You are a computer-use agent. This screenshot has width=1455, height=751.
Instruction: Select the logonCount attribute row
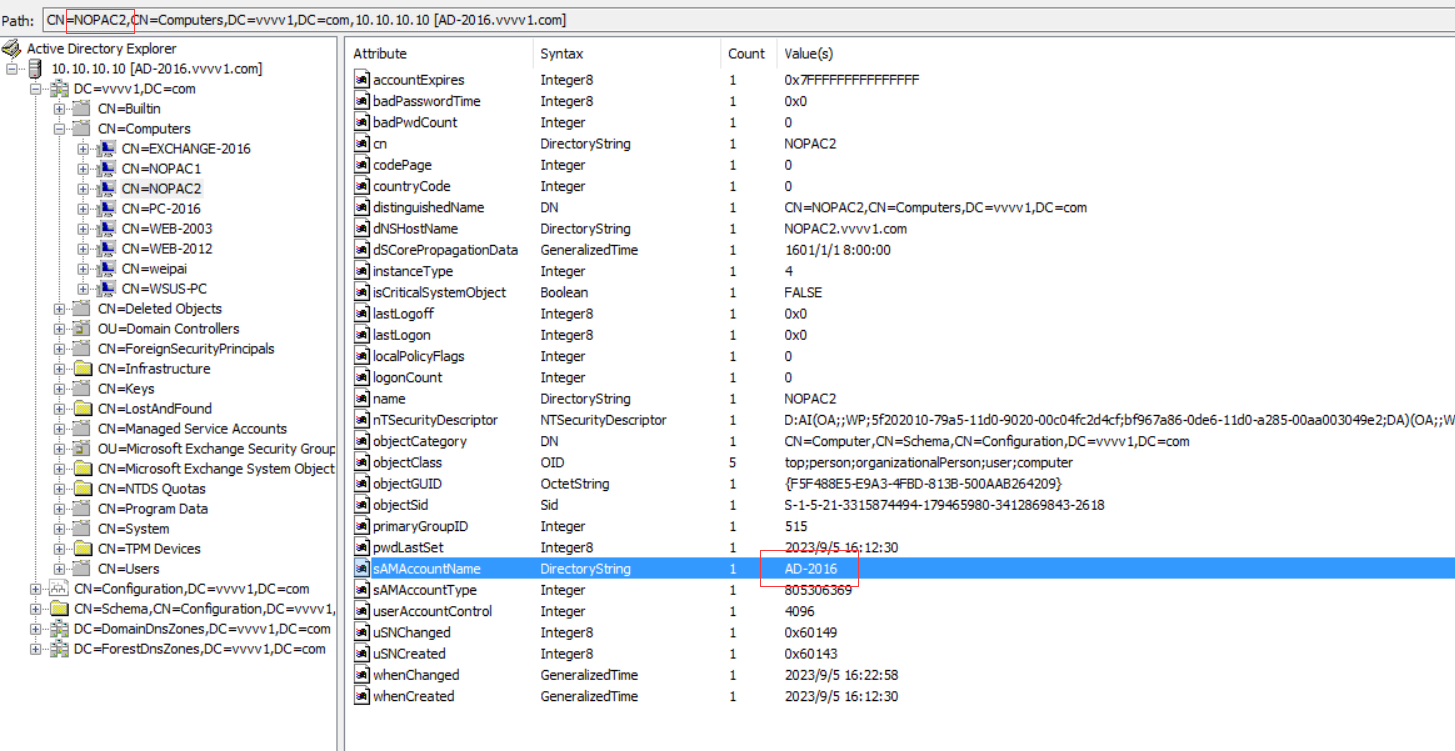(900, 378)
